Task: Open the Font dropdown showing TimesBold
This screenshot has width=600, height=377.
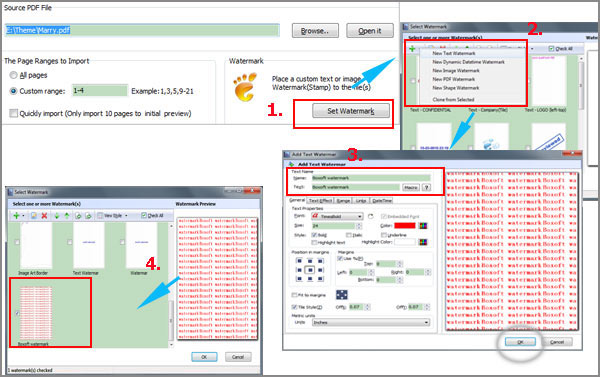Action: pos(338,216)
